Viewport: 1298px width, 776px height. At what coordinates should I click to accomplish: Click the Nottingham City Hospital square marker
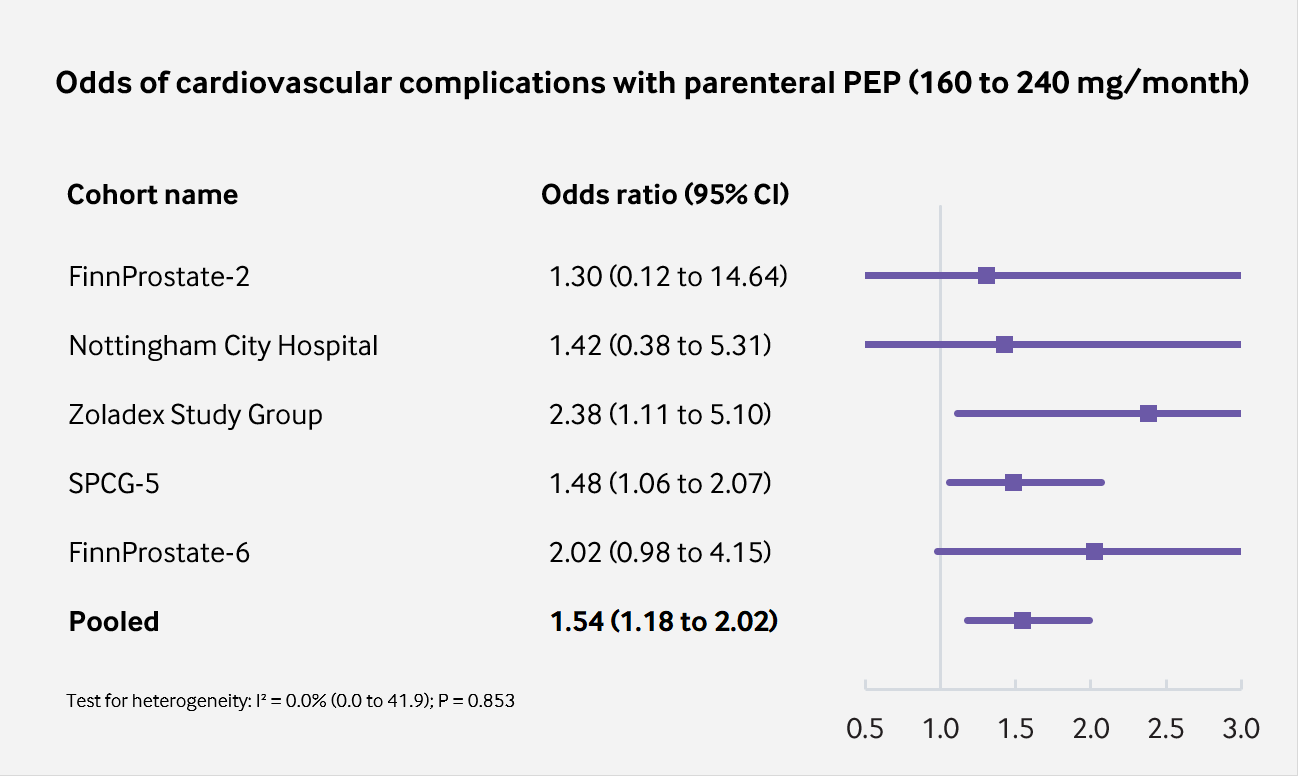[1004, 345]
